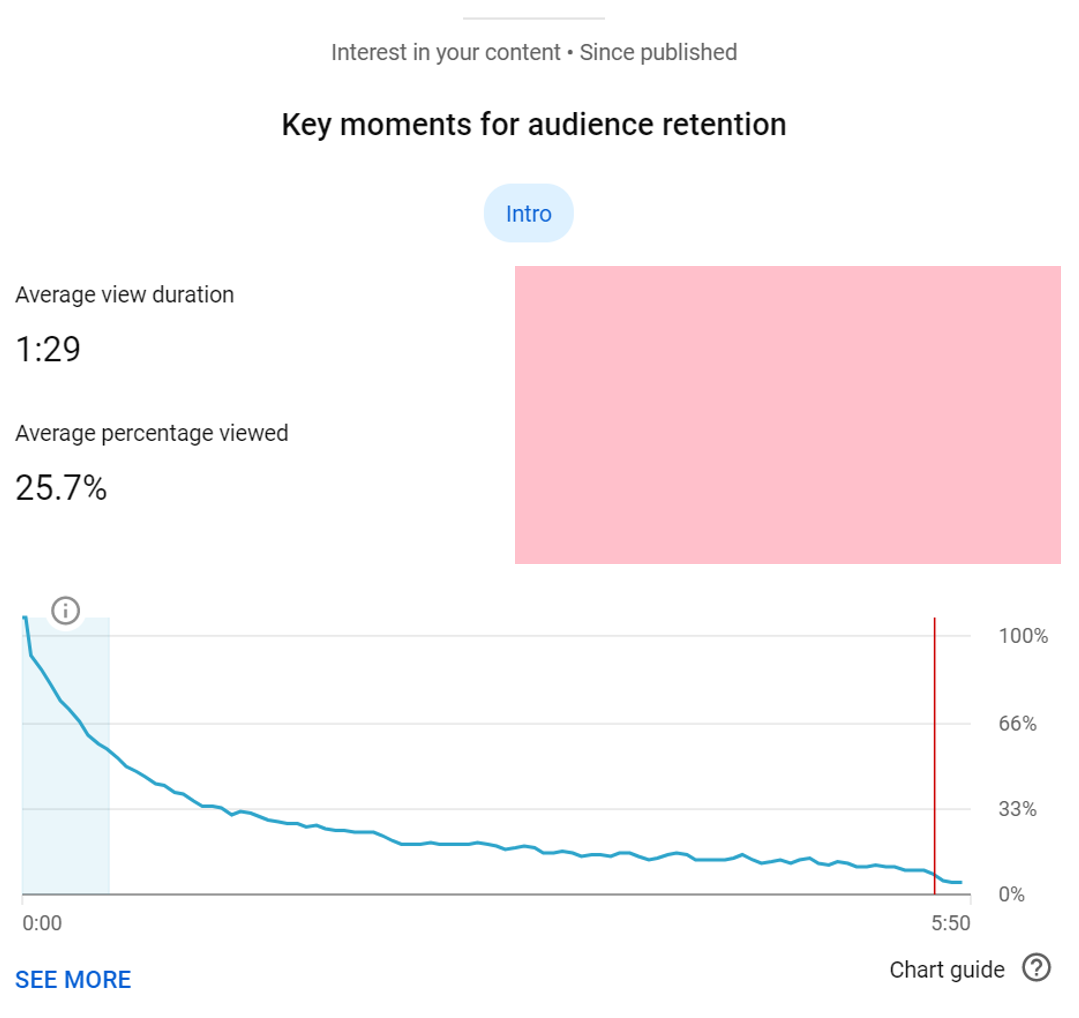Switch to the audience retention report header
The image size is (1079, 1018).
[x=534, y=124]
